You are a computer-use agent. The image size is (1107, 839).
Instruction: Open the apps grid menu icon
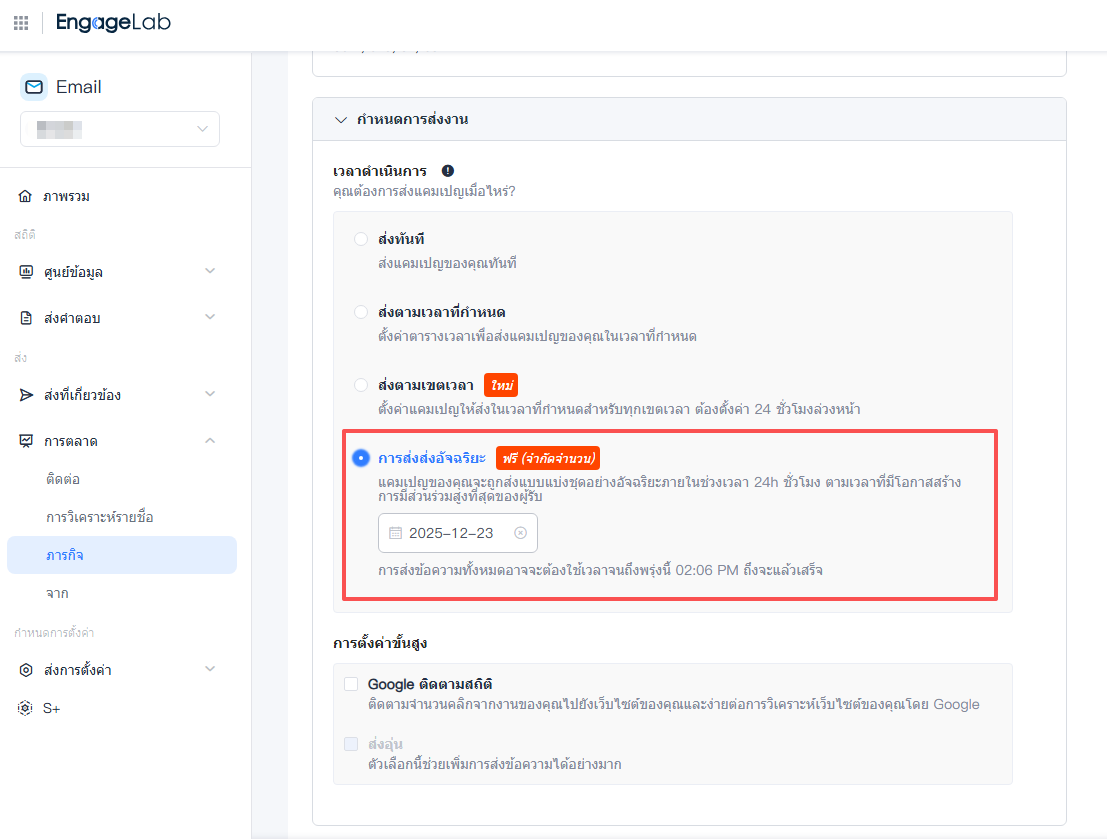click(x=21, y=23)
